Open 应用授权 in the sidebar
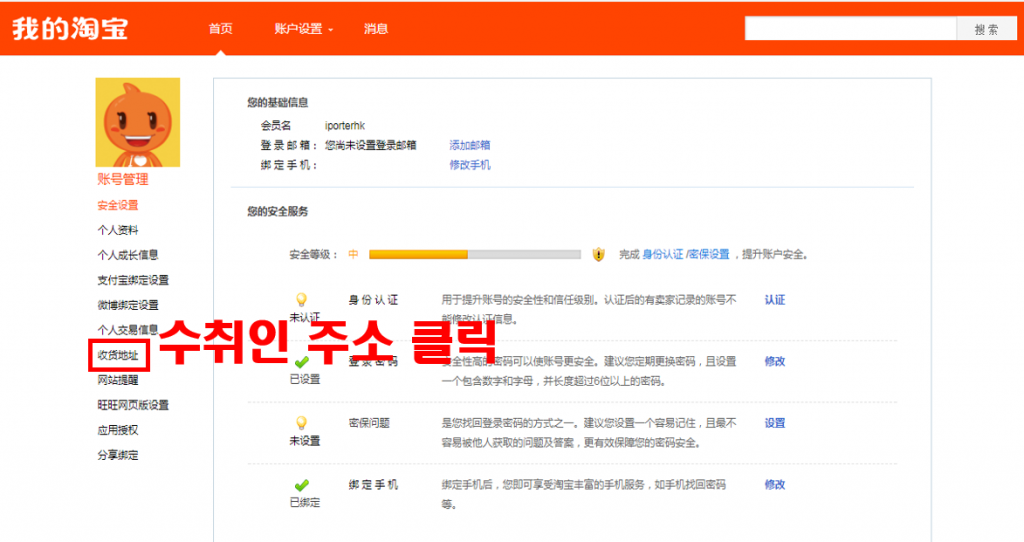This screenshot has height=542, width=1024. pos(118,430)
